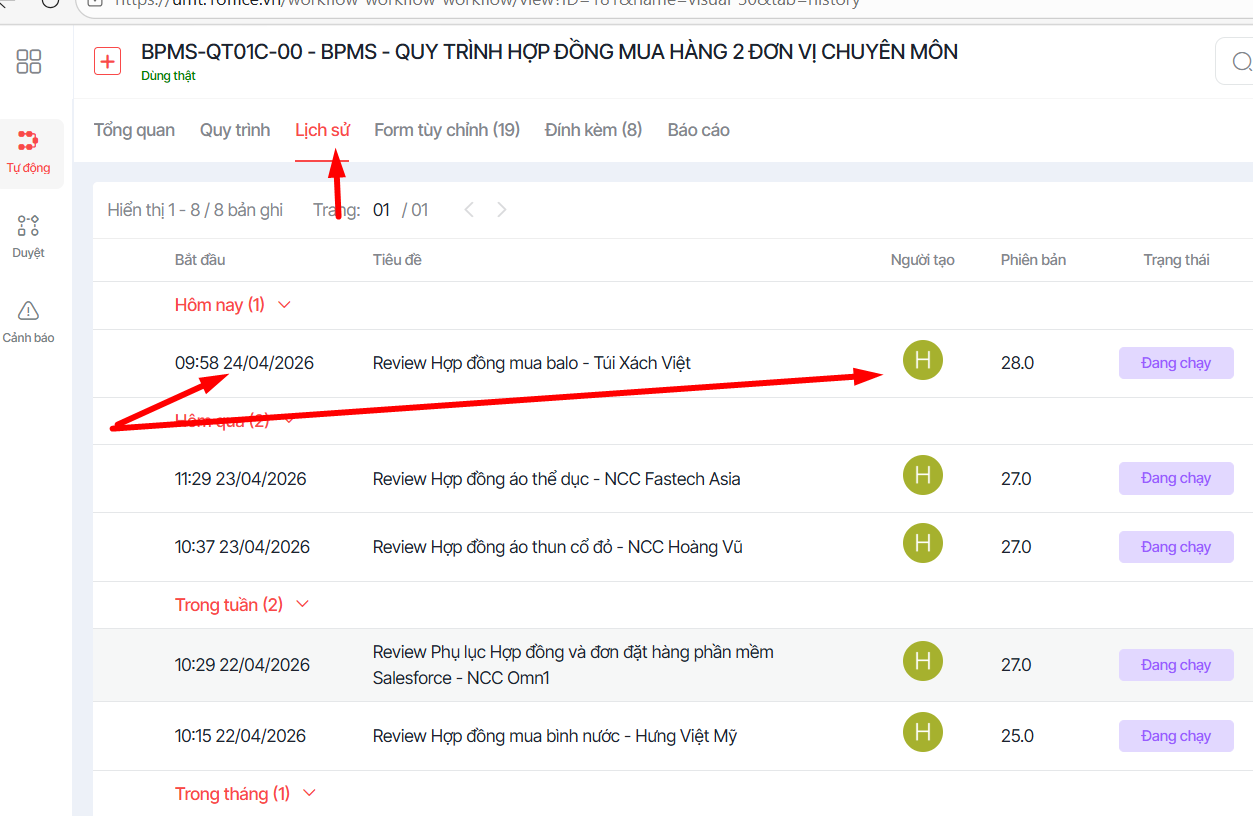Collapse the Hôm nay group
Screen dimensions: 1253x816
pyautogui.click(x=284, y=305)
